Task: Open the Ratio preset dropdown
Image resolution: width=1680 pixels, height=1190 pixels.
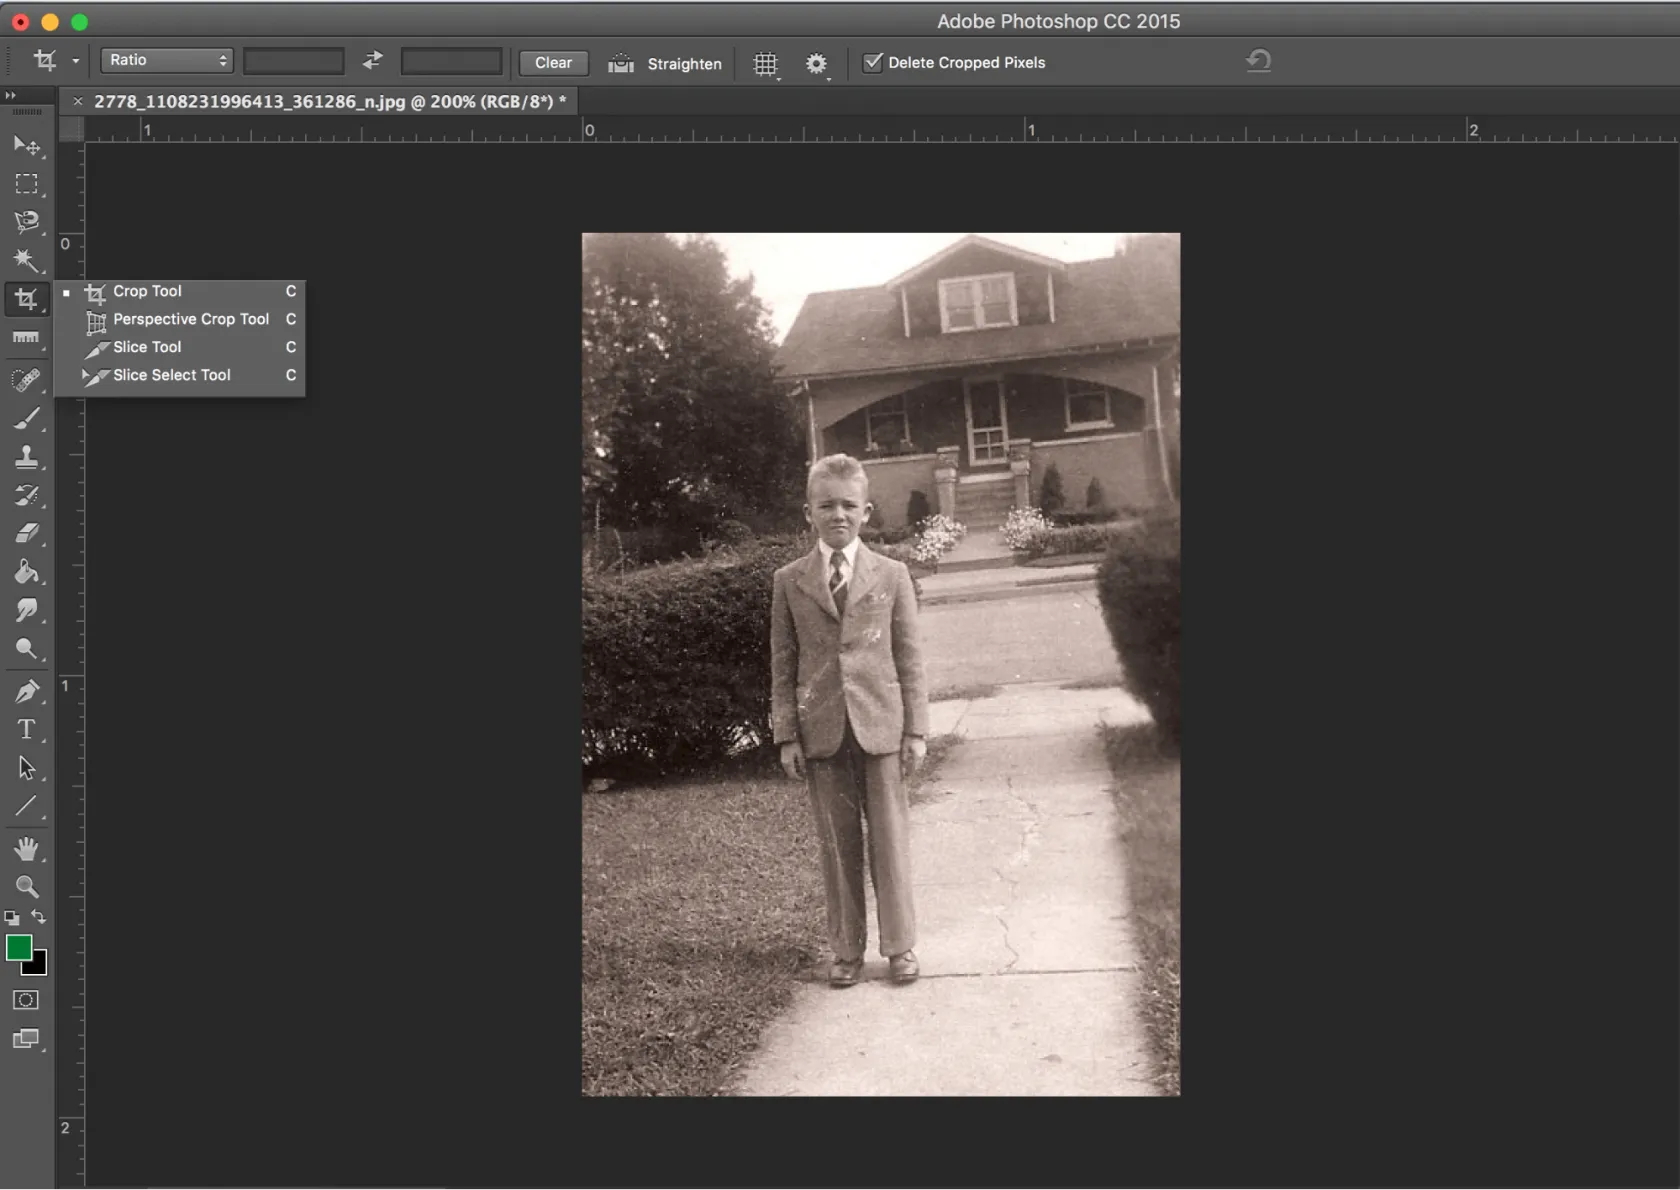Action: pyautogui.click(x=166, y=61)
